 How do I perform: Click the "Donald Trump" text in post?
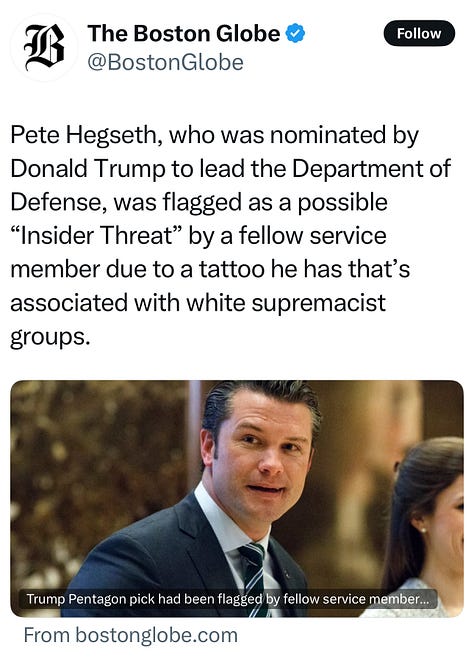tap(88, 169)
